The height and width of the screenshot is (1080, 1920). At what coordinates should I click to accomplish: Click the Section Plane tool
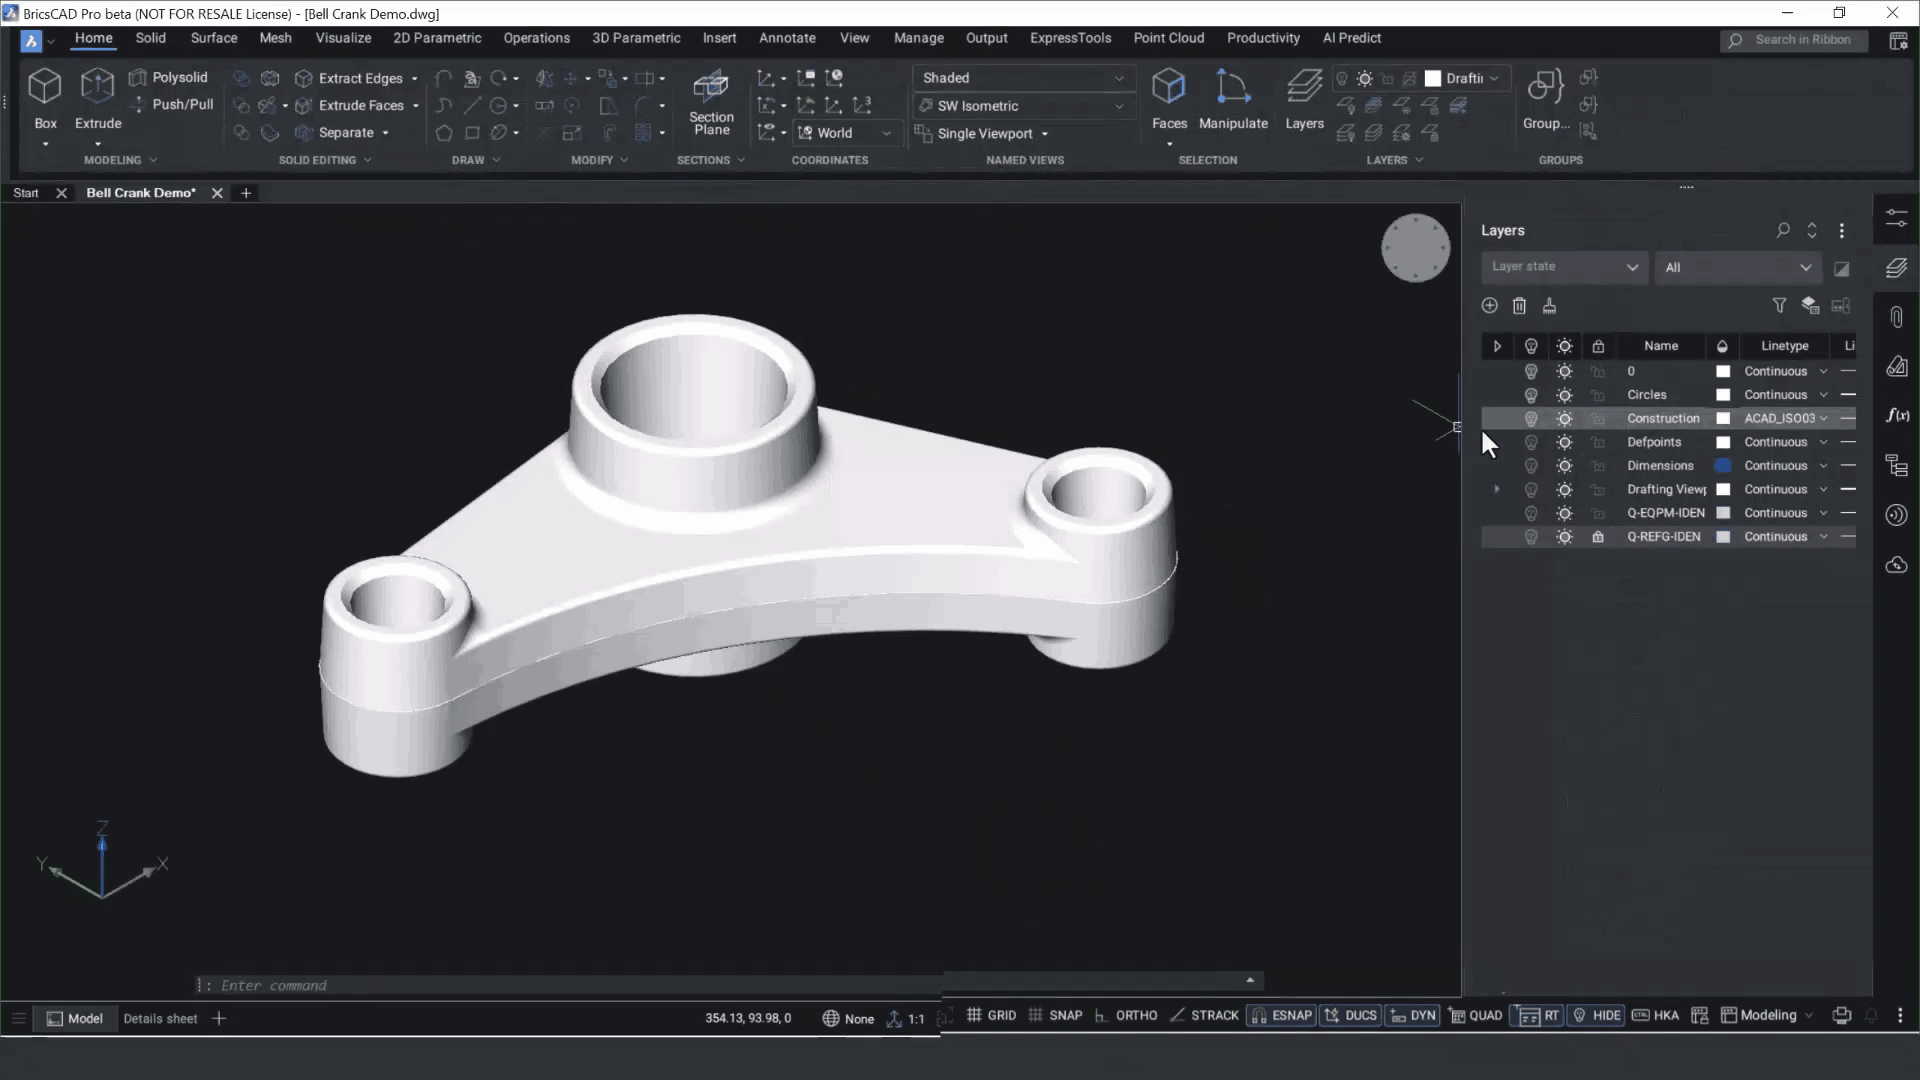[711, 103]
